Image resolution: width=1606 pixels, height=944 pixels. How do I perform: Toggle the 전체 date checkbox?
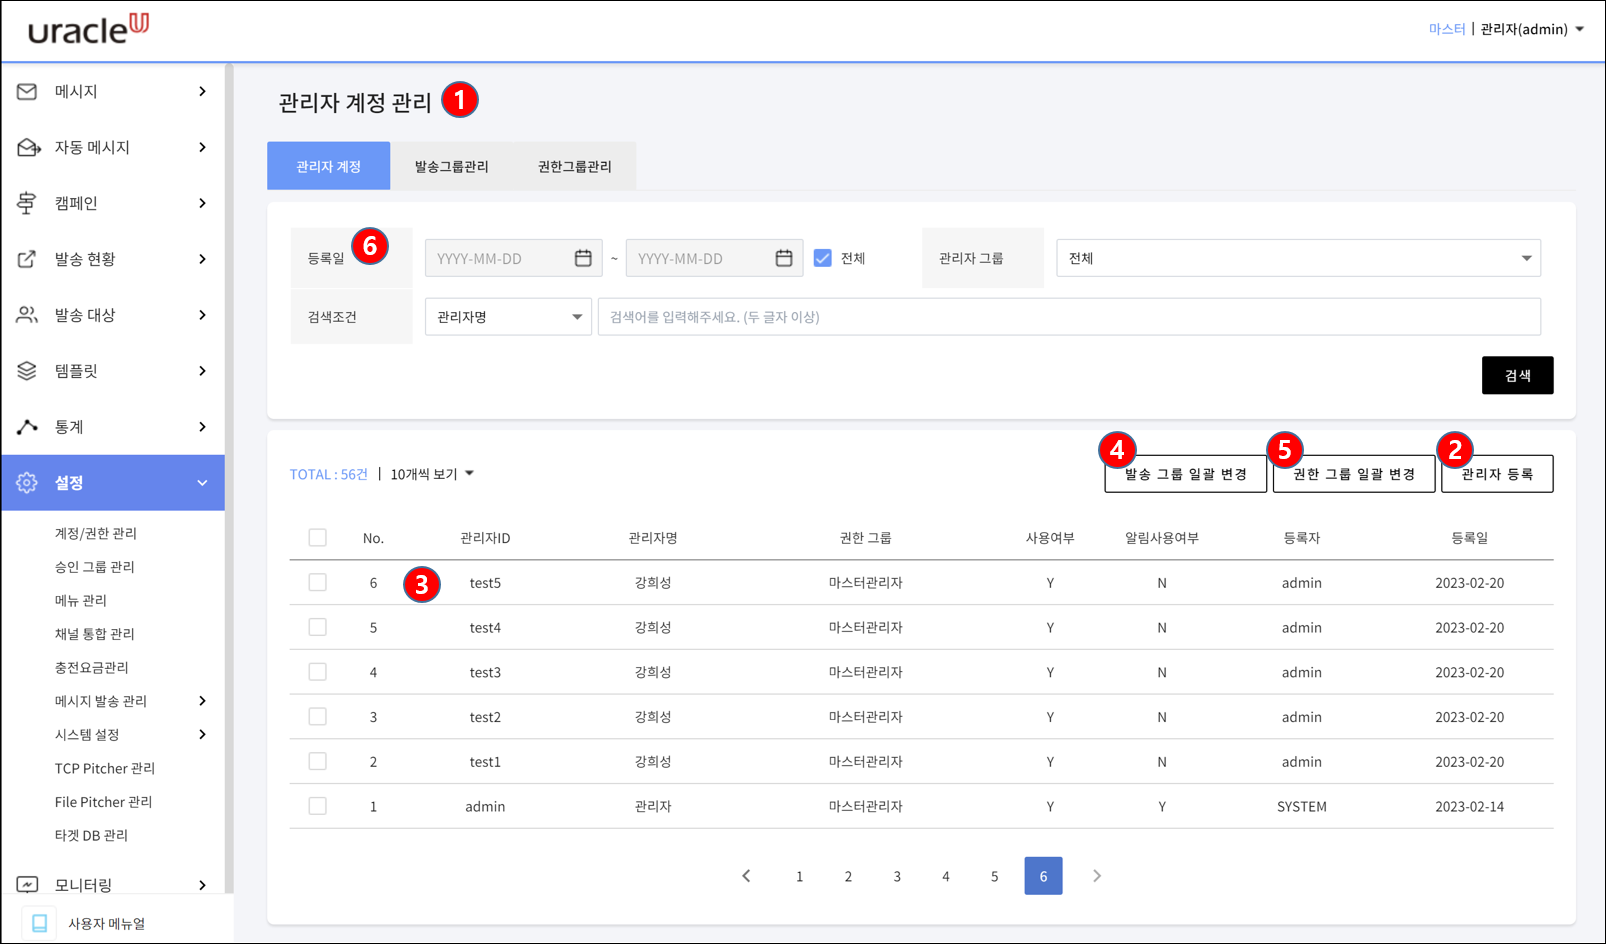[x=823, y=258]
